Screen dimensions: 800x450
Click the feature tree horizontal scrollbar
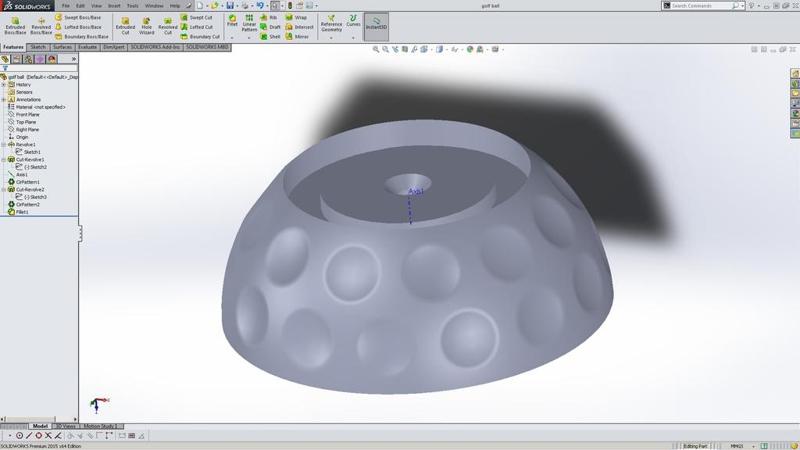click(x=39, y=419)
